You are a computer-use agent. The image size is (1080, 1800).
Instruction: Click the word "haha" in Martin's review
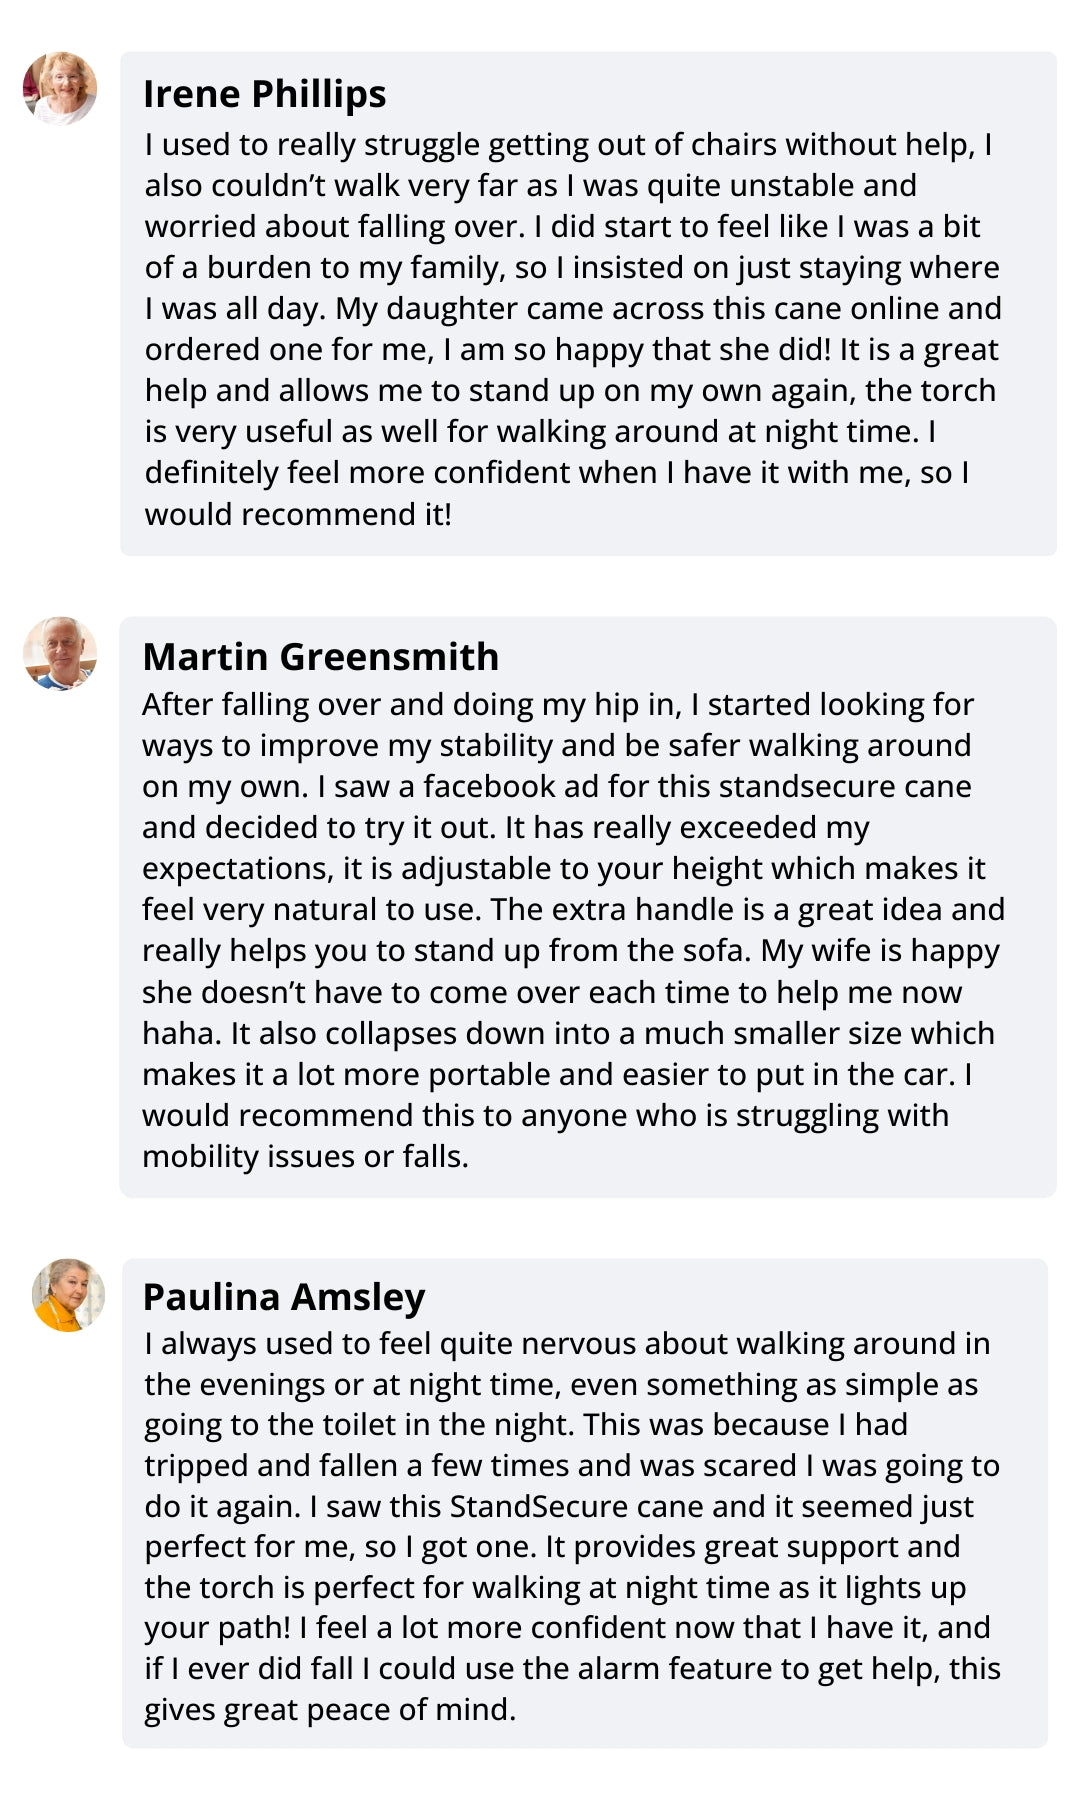click(179, 1033)
